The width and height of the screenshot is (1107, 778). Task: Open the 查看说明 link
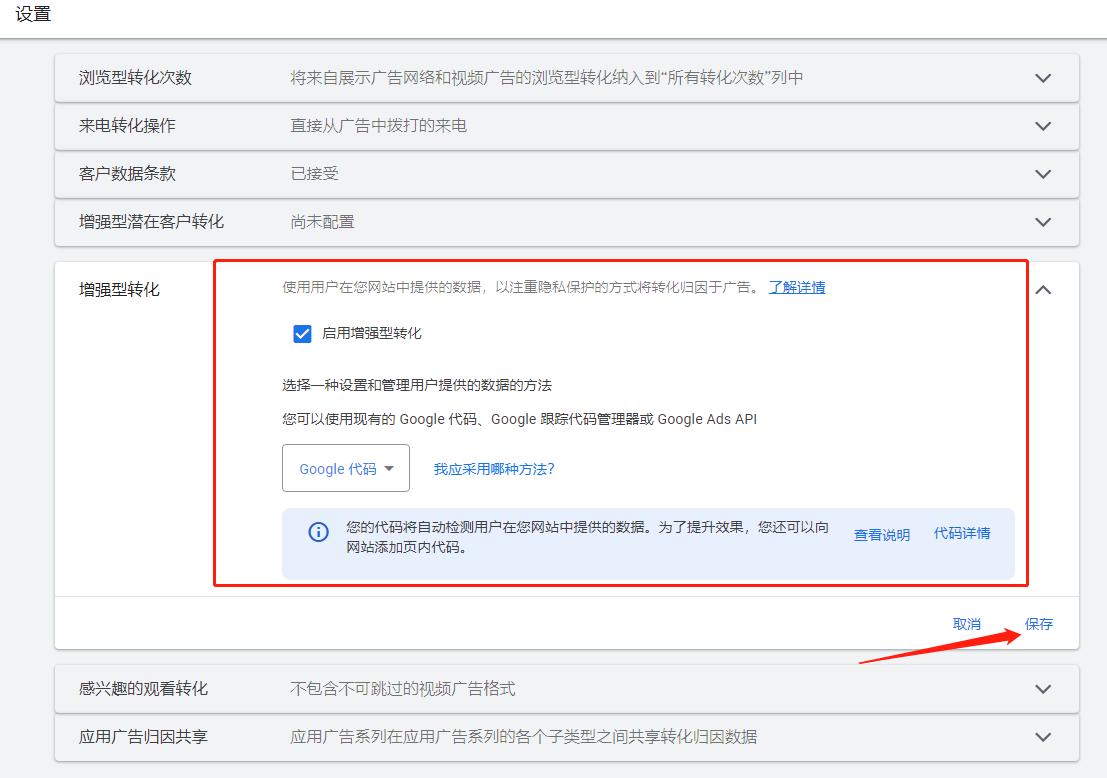coord(879,534)
